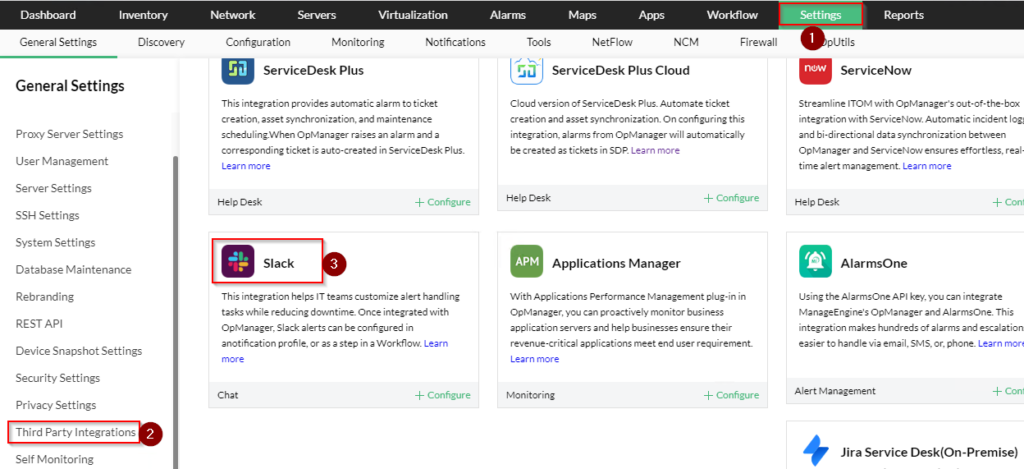Click the ServiceDesk Plus Cloud logo icon
The image size is (1024, 469).
click(526, 71)
